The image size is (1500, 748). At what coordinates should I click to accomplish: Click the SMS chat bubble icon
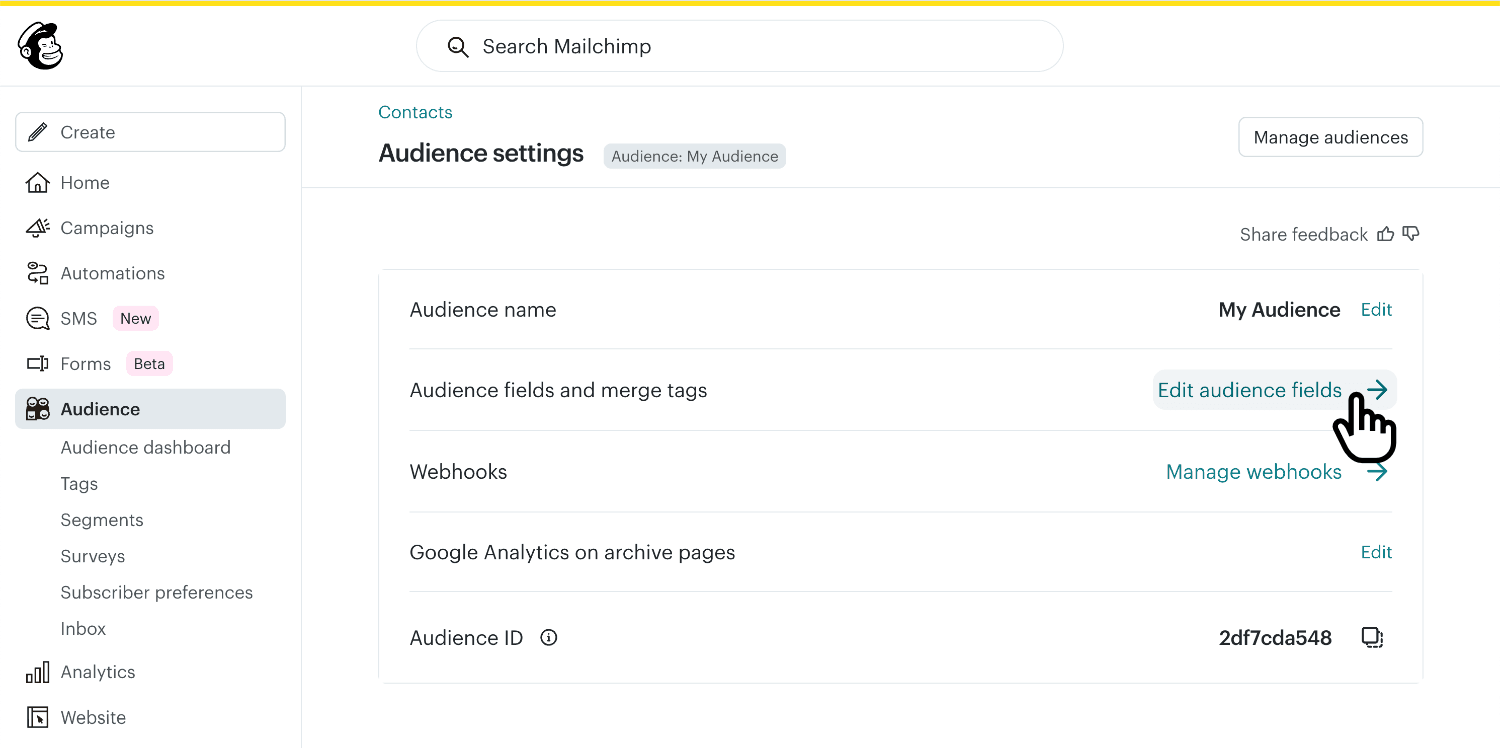[x=38, y=319]
